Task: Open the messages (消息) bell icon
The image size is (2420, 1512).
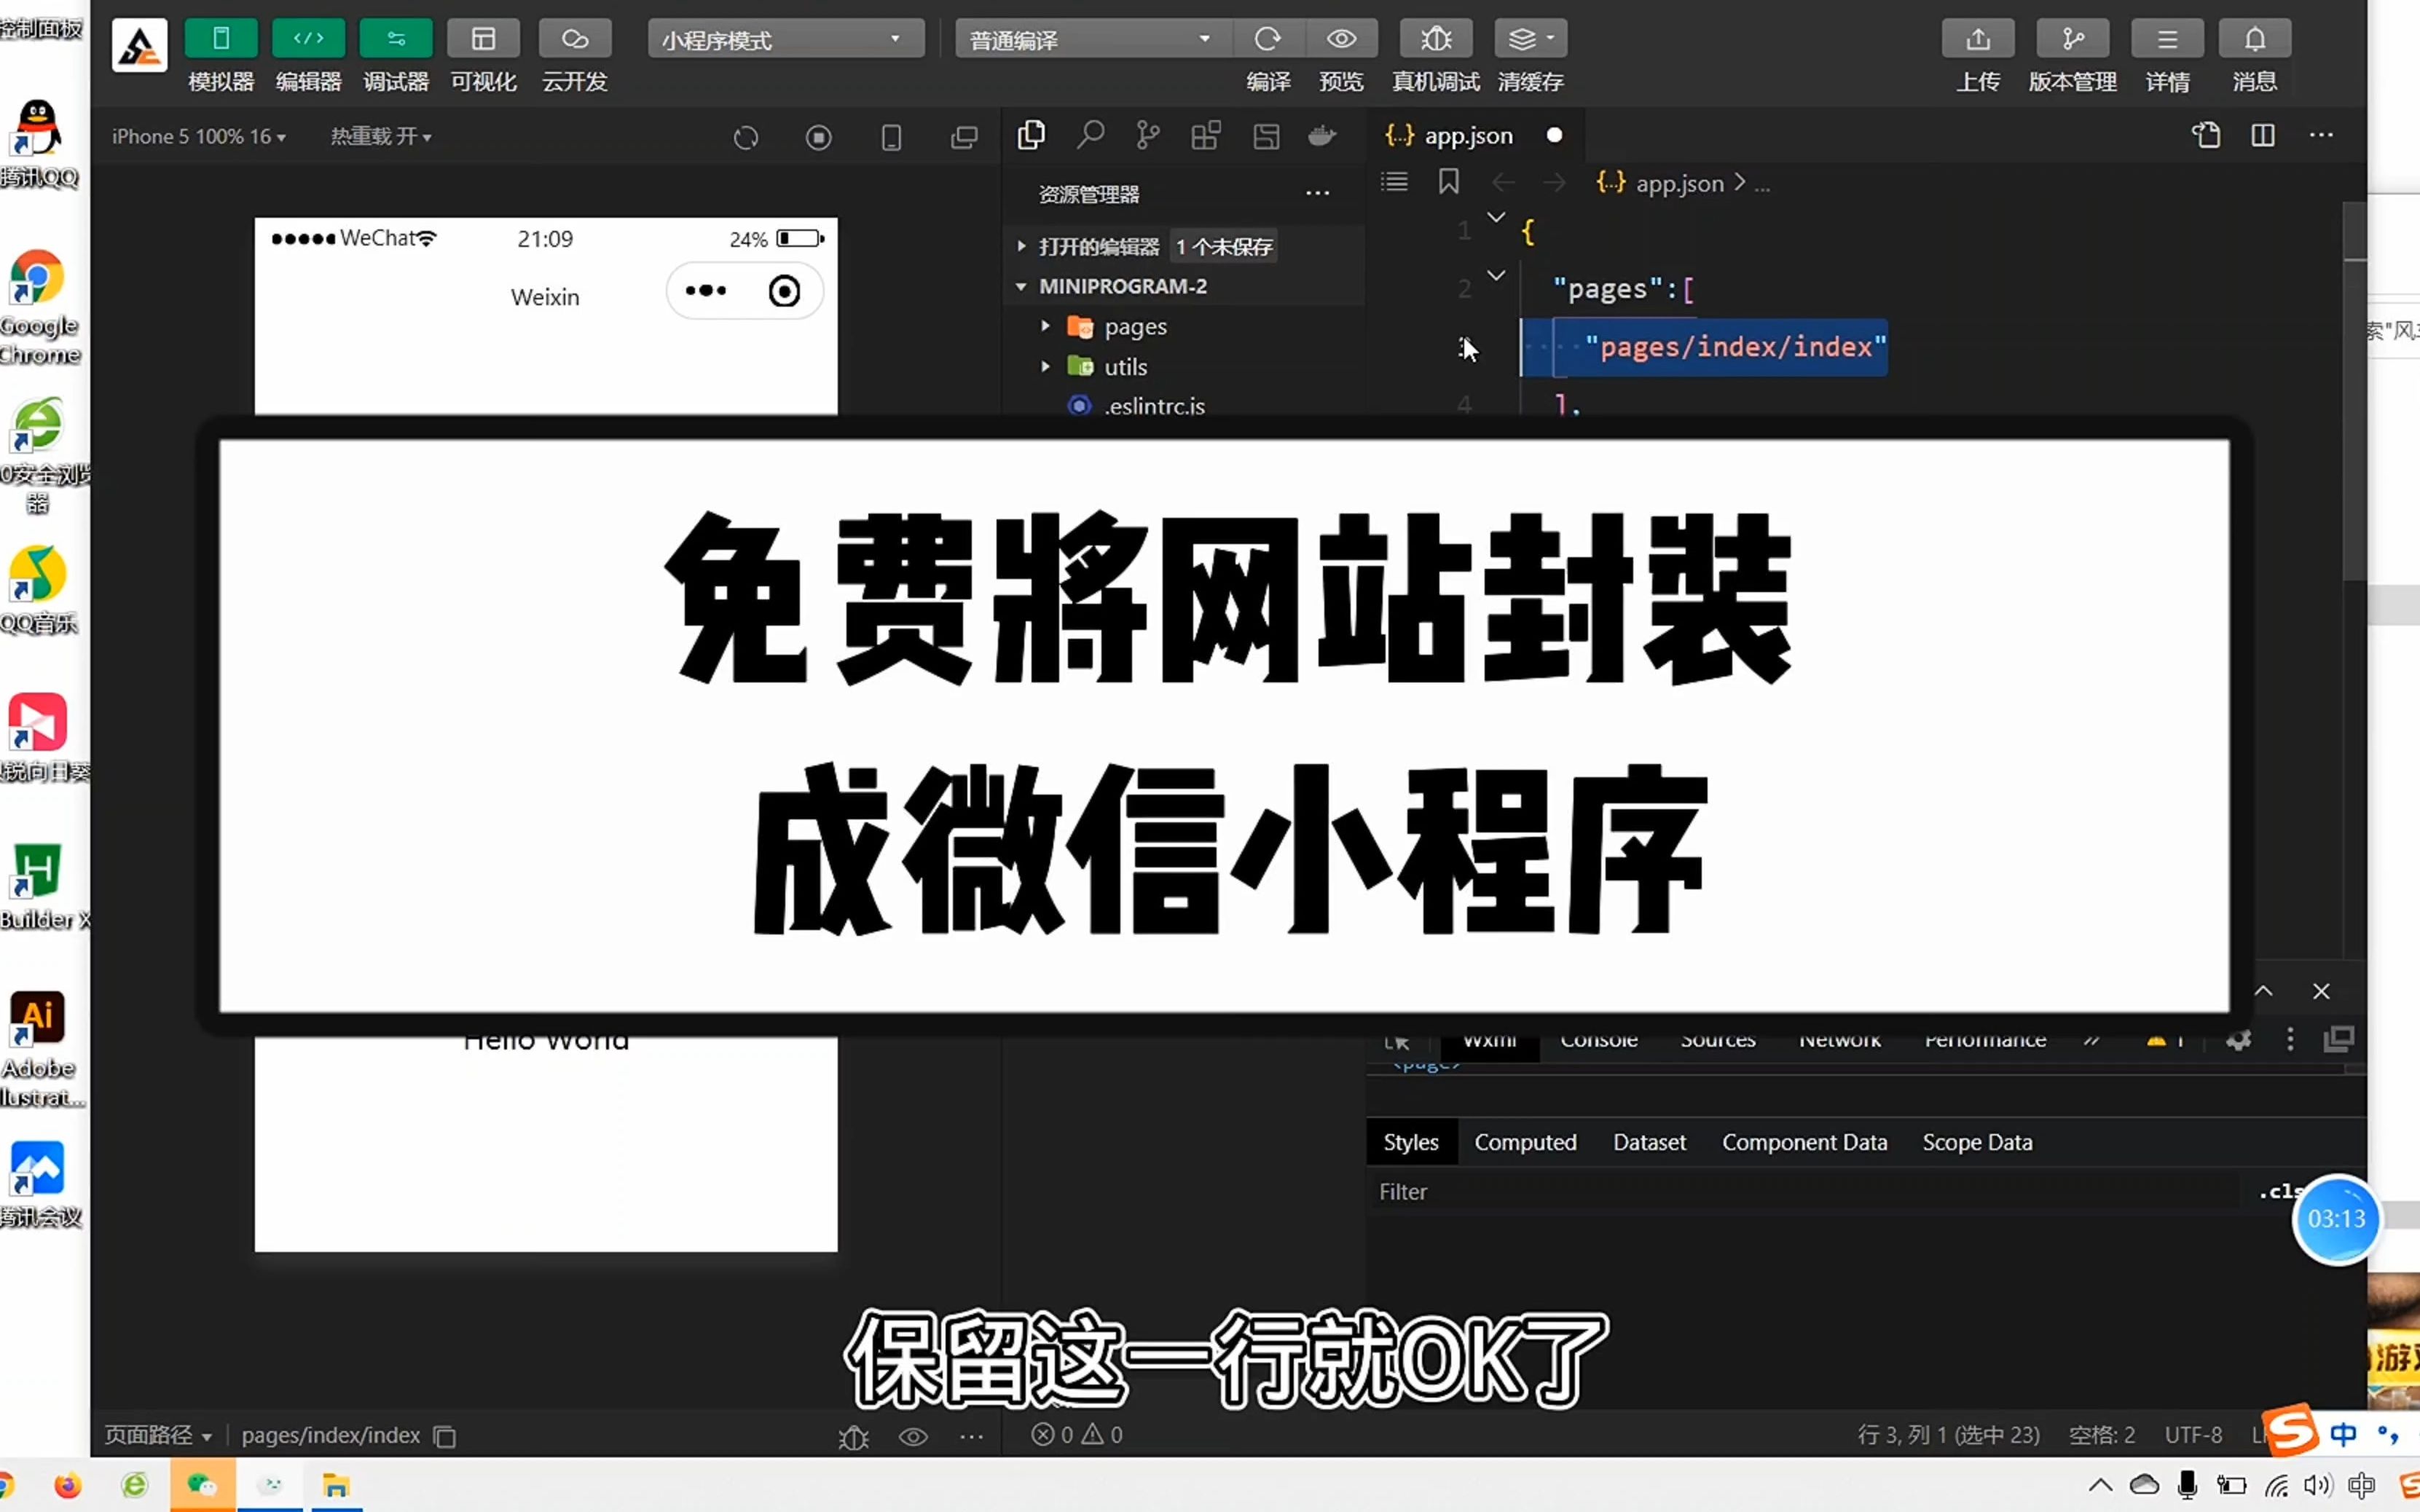Action: point(2255,39)
